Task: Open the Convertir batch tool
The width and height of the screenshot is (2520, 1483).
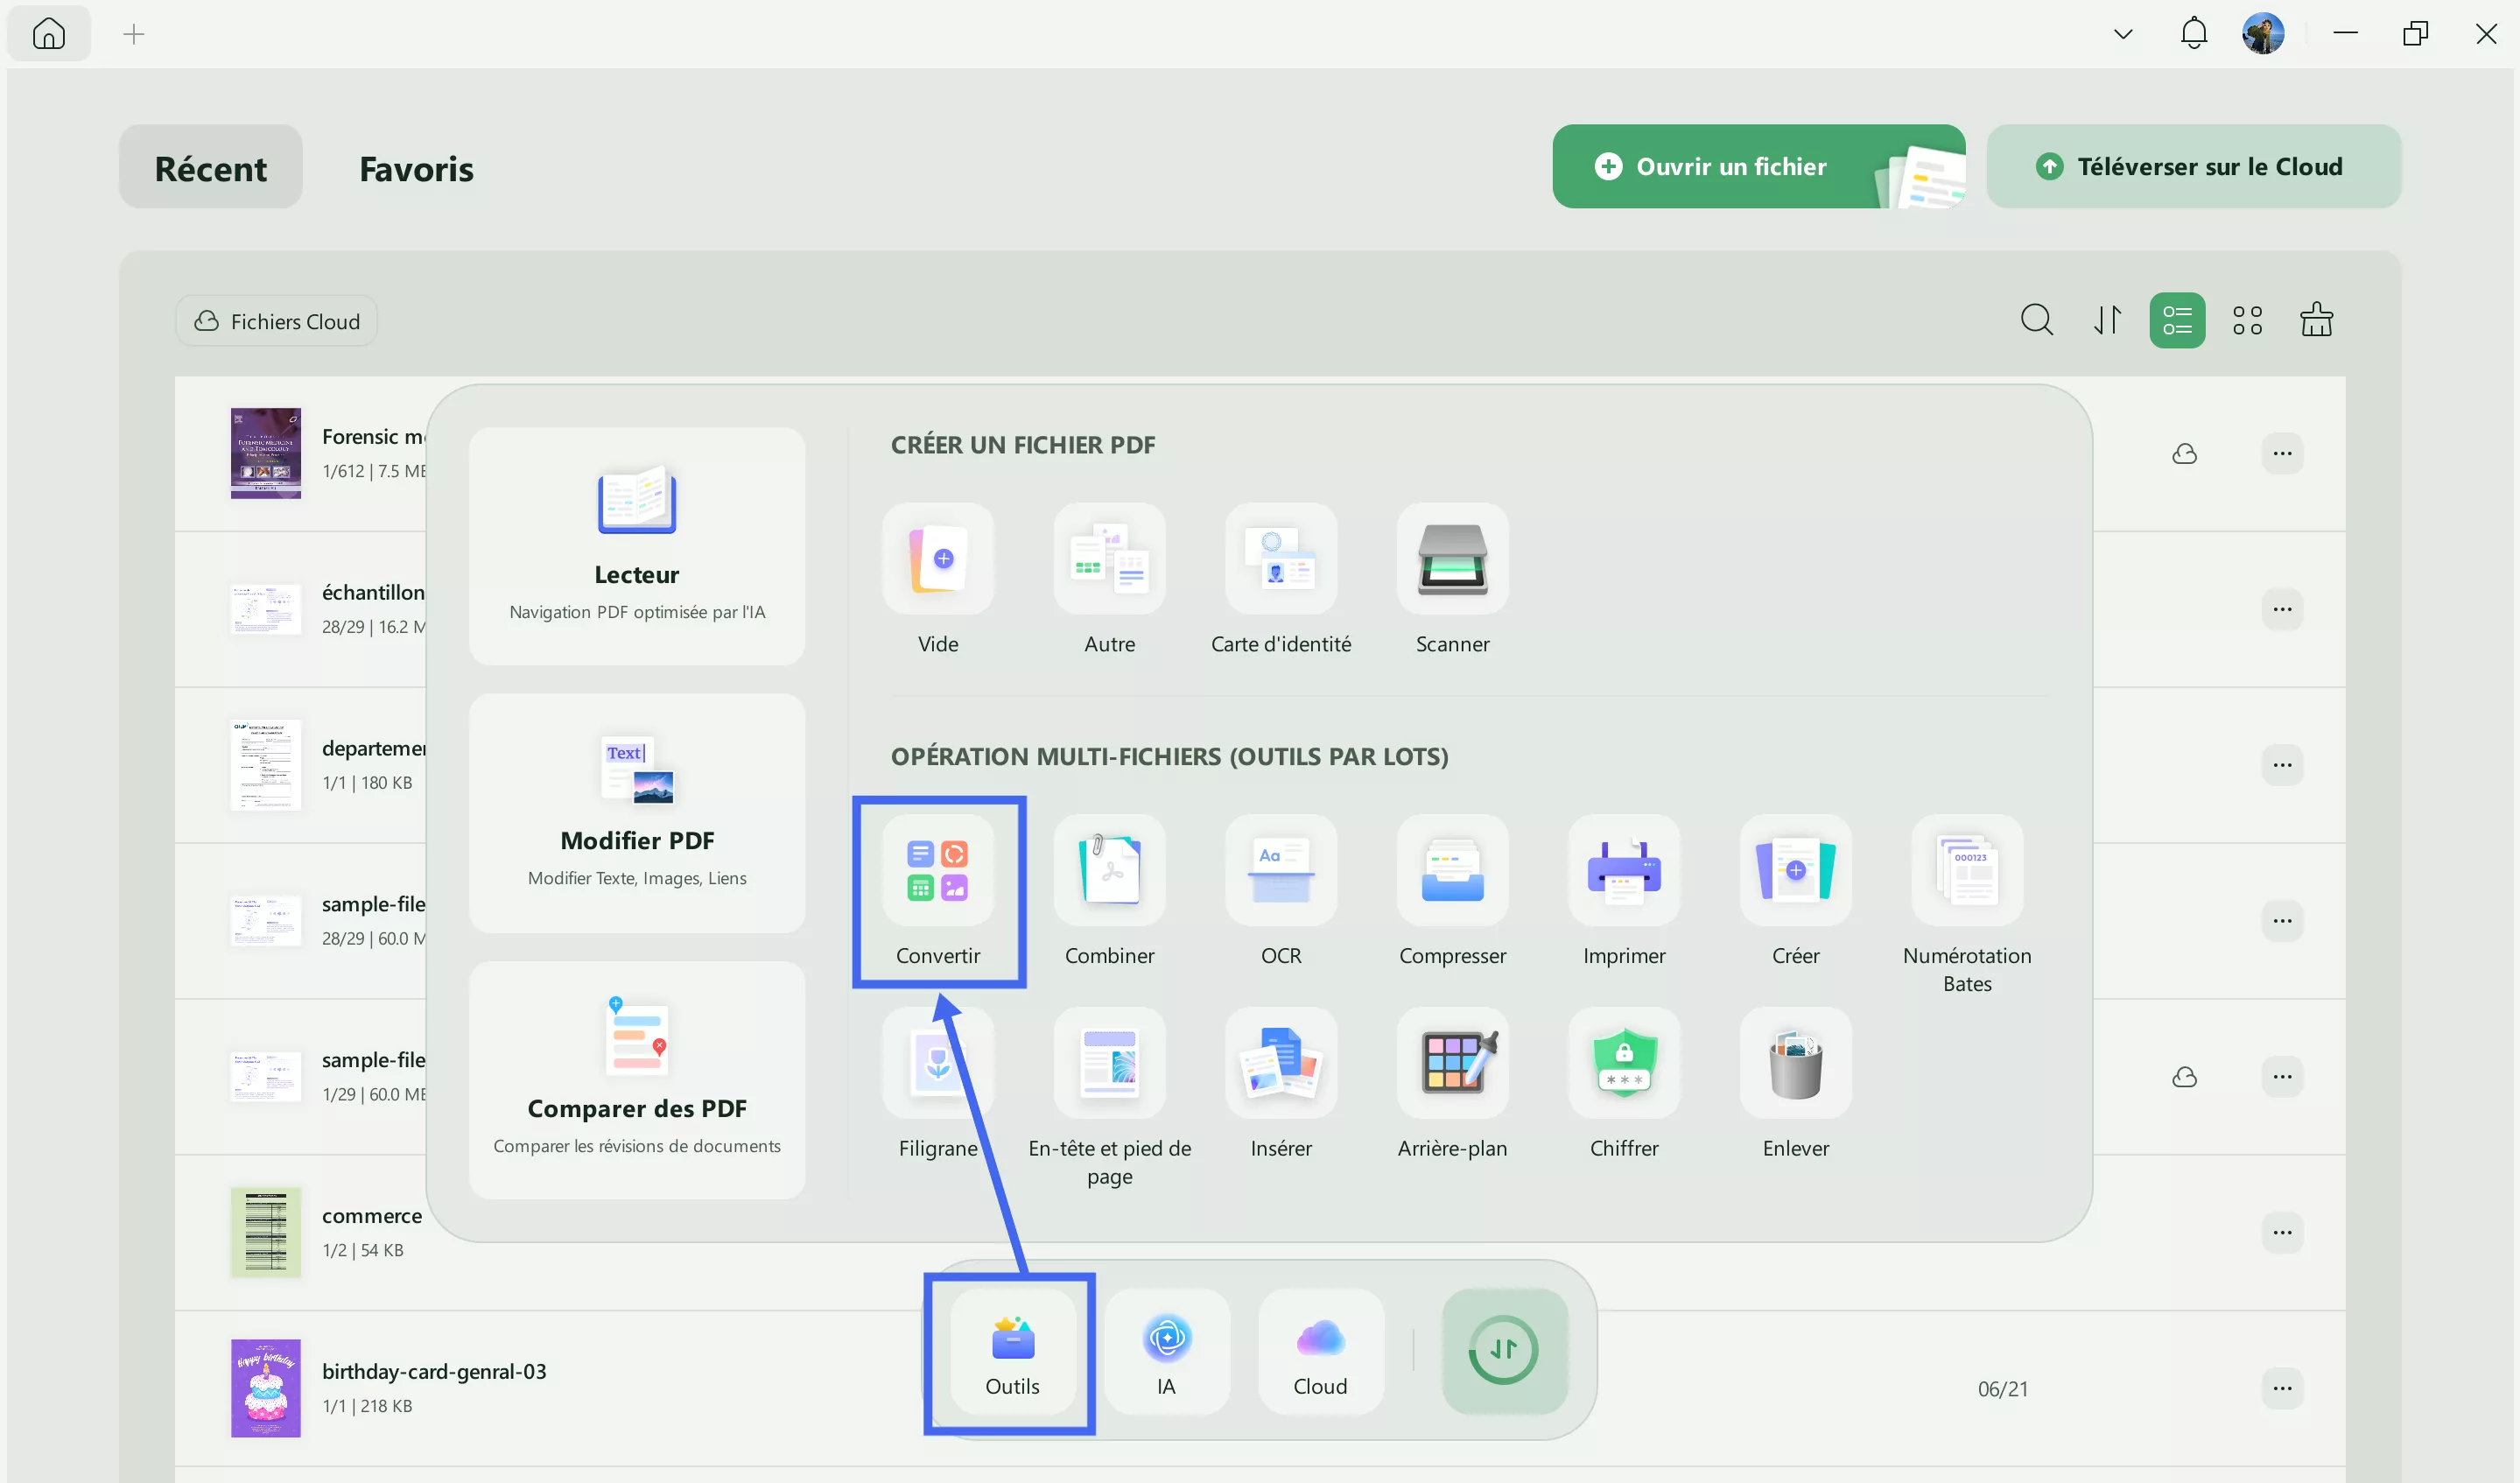Action: click(937, 871)
